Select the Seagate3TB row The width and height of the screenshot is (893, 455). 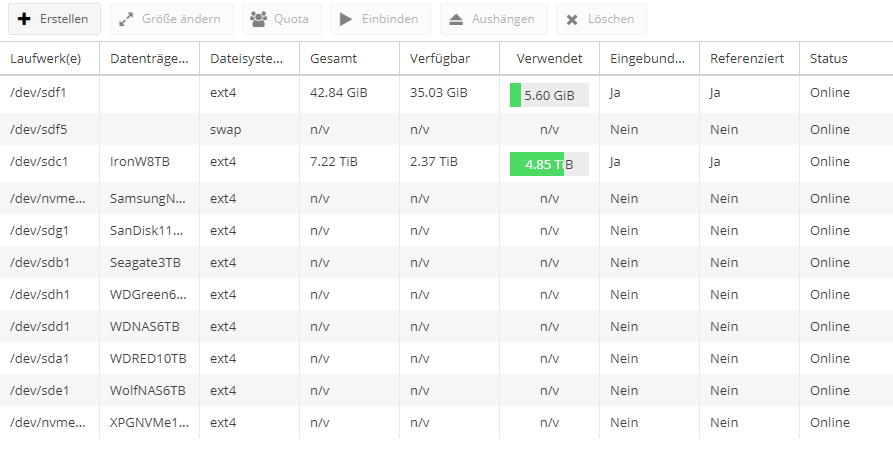pos(446,263)
